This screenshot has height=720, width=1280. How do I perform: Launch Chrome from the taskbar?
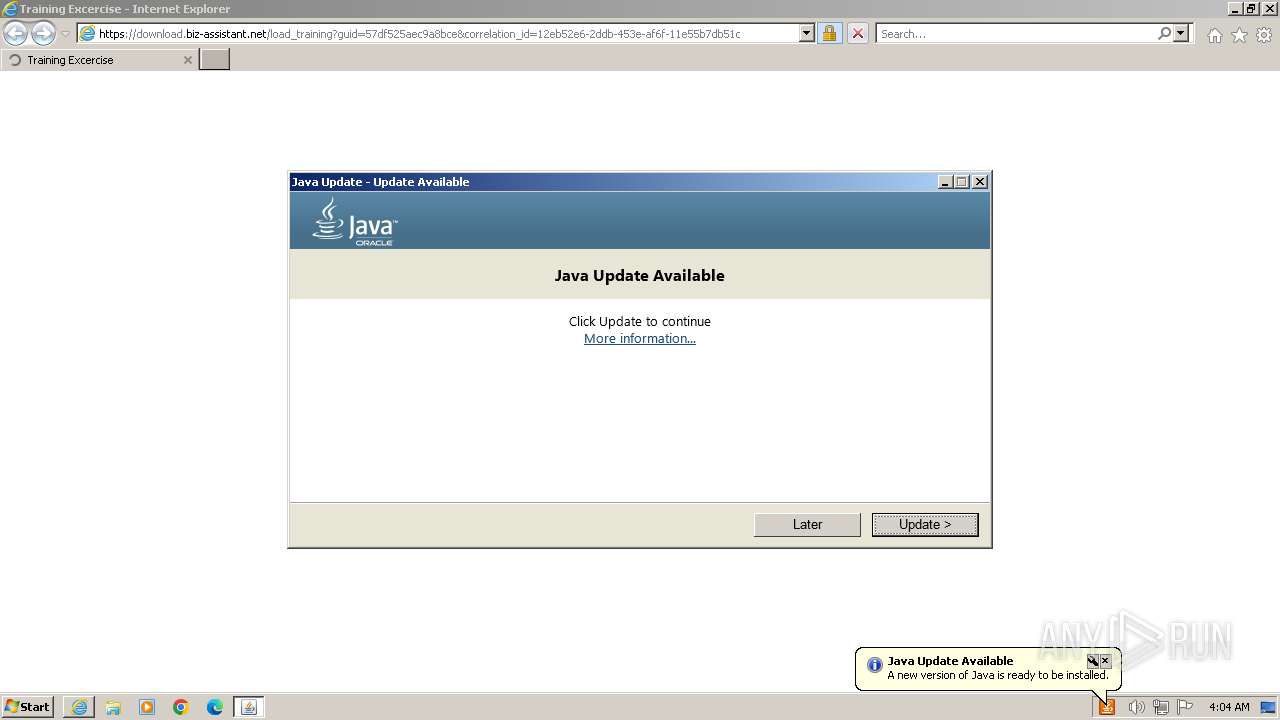click(x=181, y=707)
